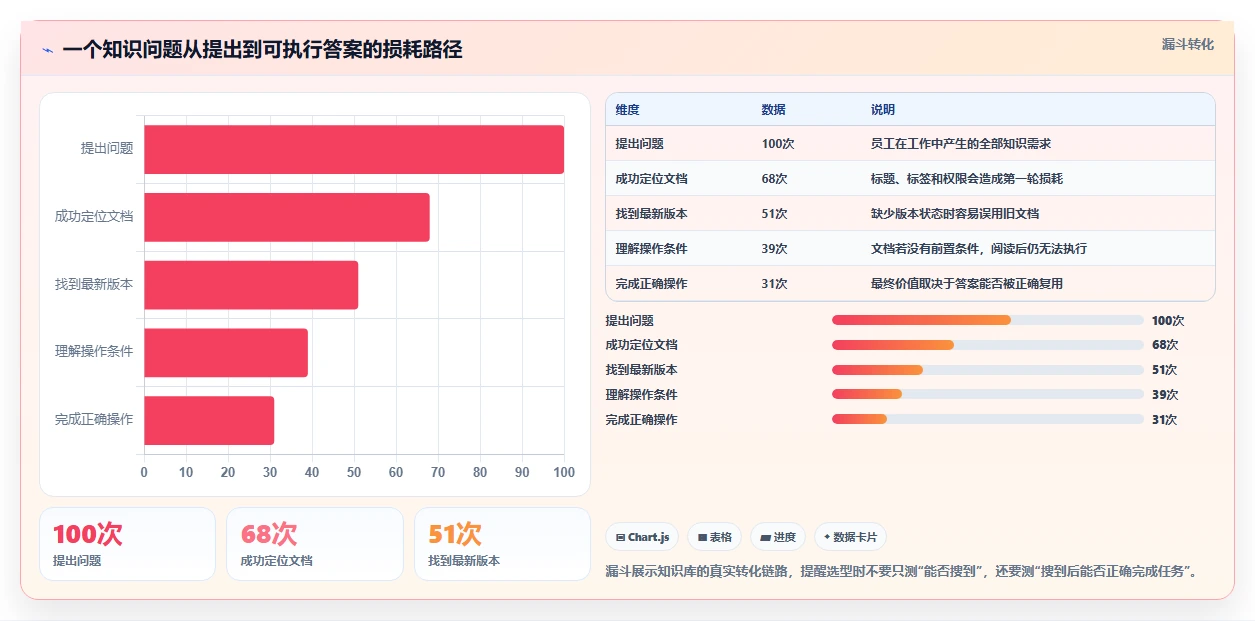Click the 68次 cell in the table
This screenshot has width=1255, height=621.
coord(775,179)
